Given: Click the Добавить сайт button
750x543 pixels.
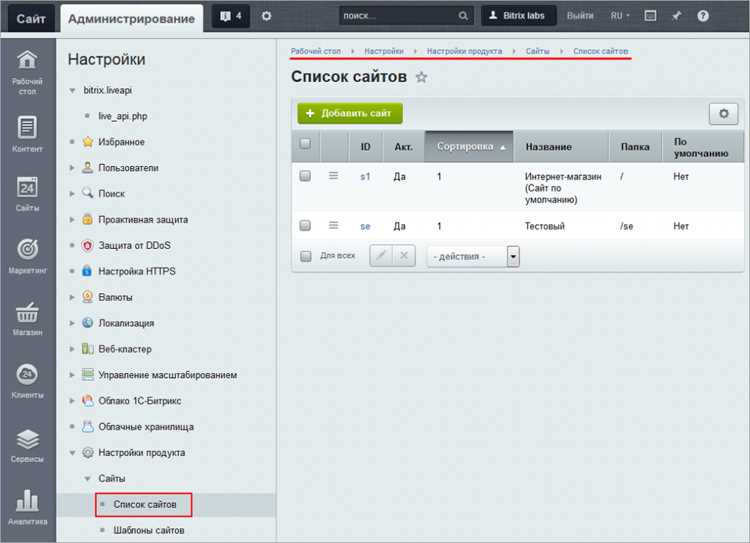Looking at the screenshot, I should (x=350, y=113).
